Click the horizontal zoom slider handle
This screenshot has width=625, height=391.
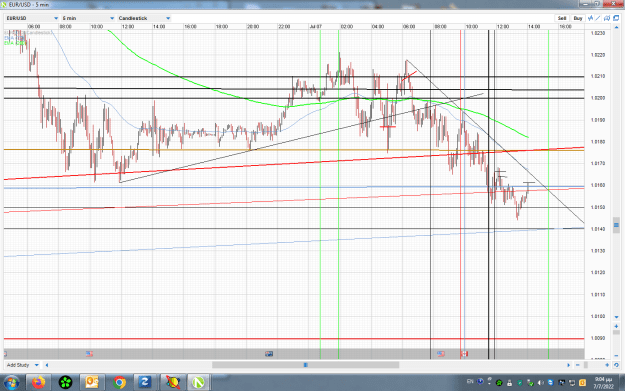[586, 365]
